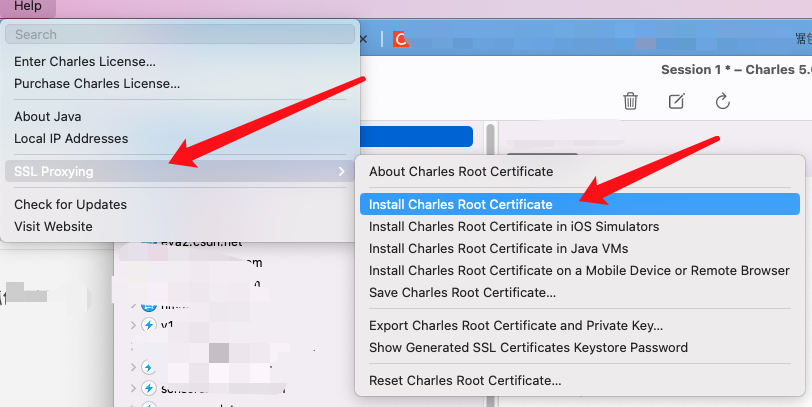Expand the SSL Proxying submenu arrow
This screenshot has width=812, height=407.
[341, 171]
